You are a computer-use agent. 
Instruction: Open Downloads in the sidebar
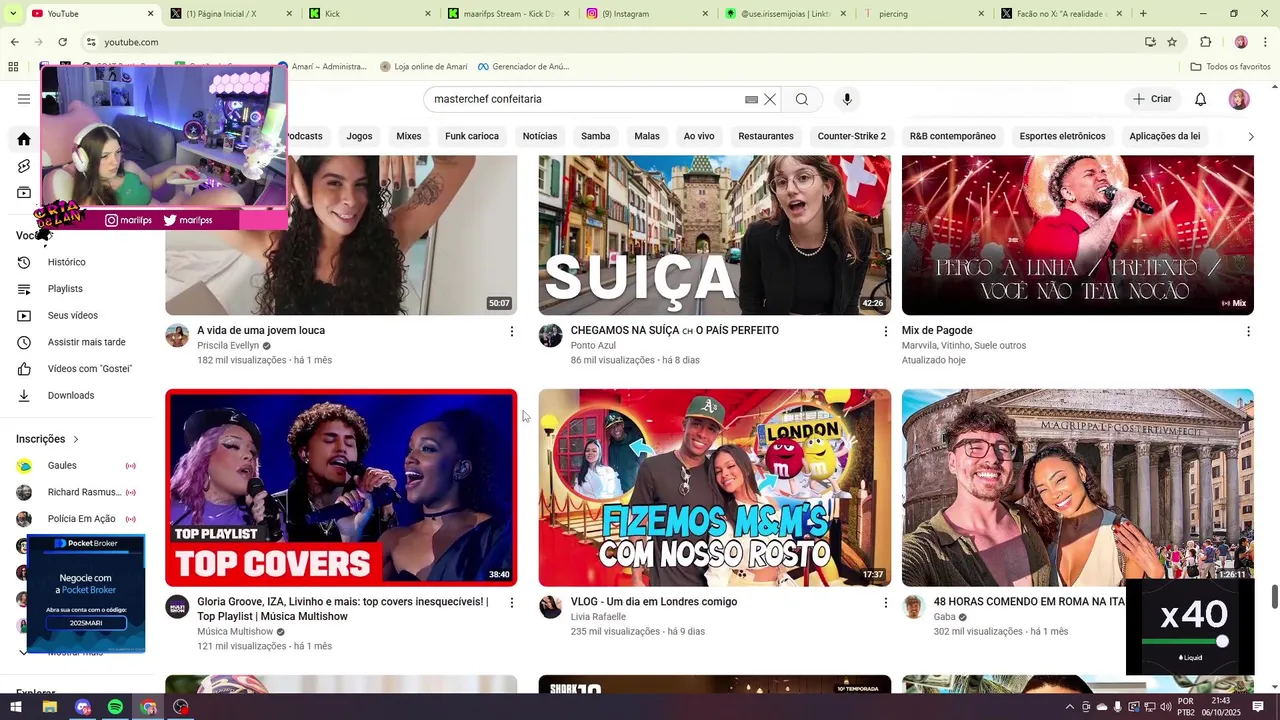tap(70, 396)
